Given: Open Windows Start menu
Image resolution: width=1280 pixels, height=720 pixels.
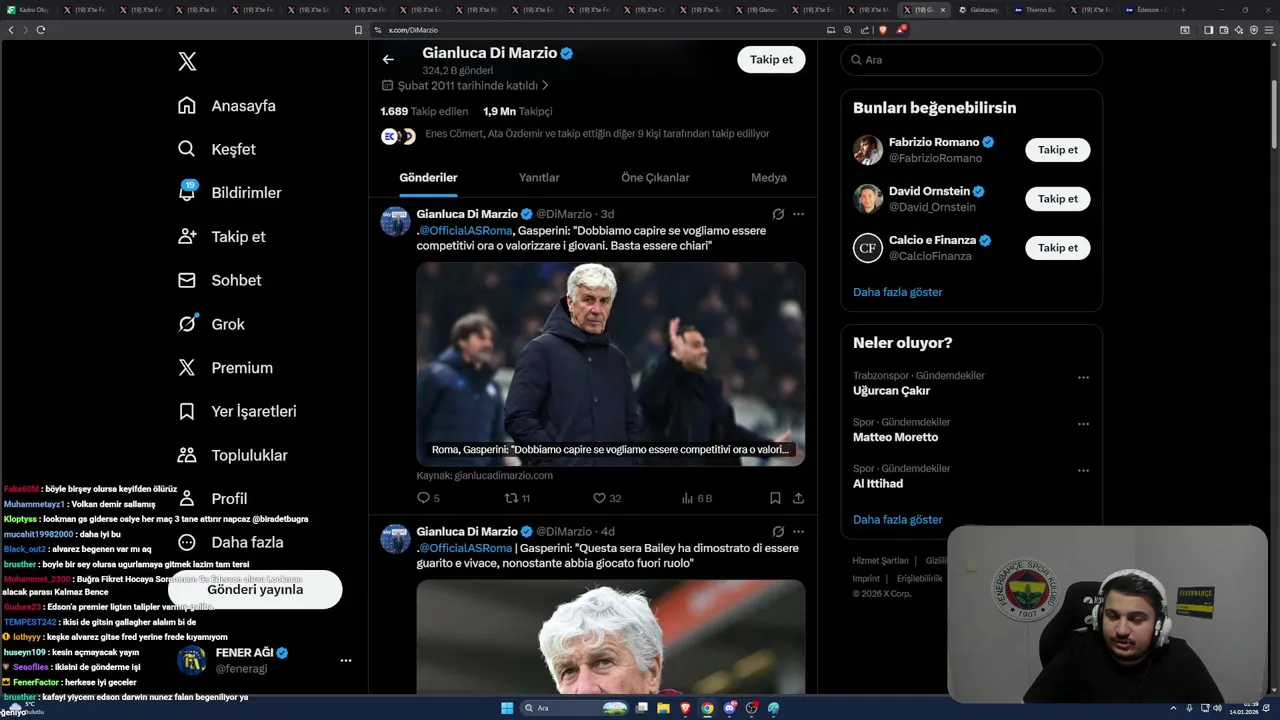Looking at the screenshot, I should click(507, 708).
